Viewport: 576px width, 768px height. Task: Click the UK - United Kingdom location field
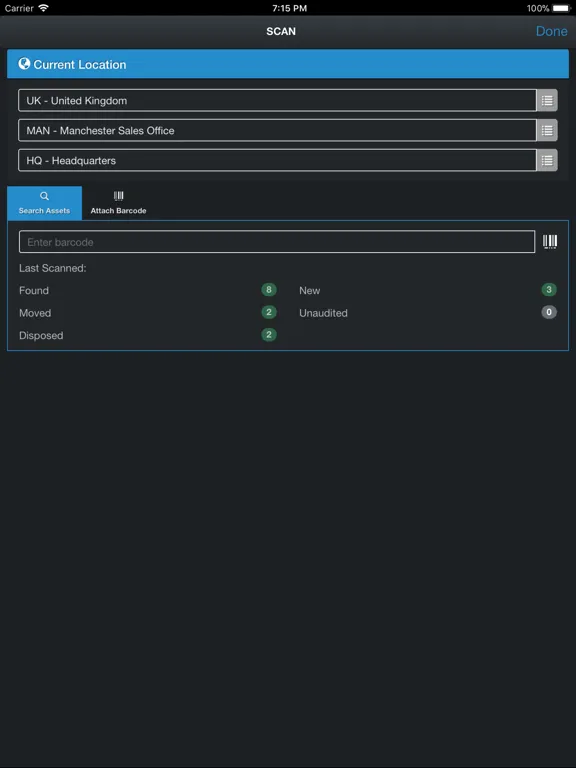pos(277,100)
